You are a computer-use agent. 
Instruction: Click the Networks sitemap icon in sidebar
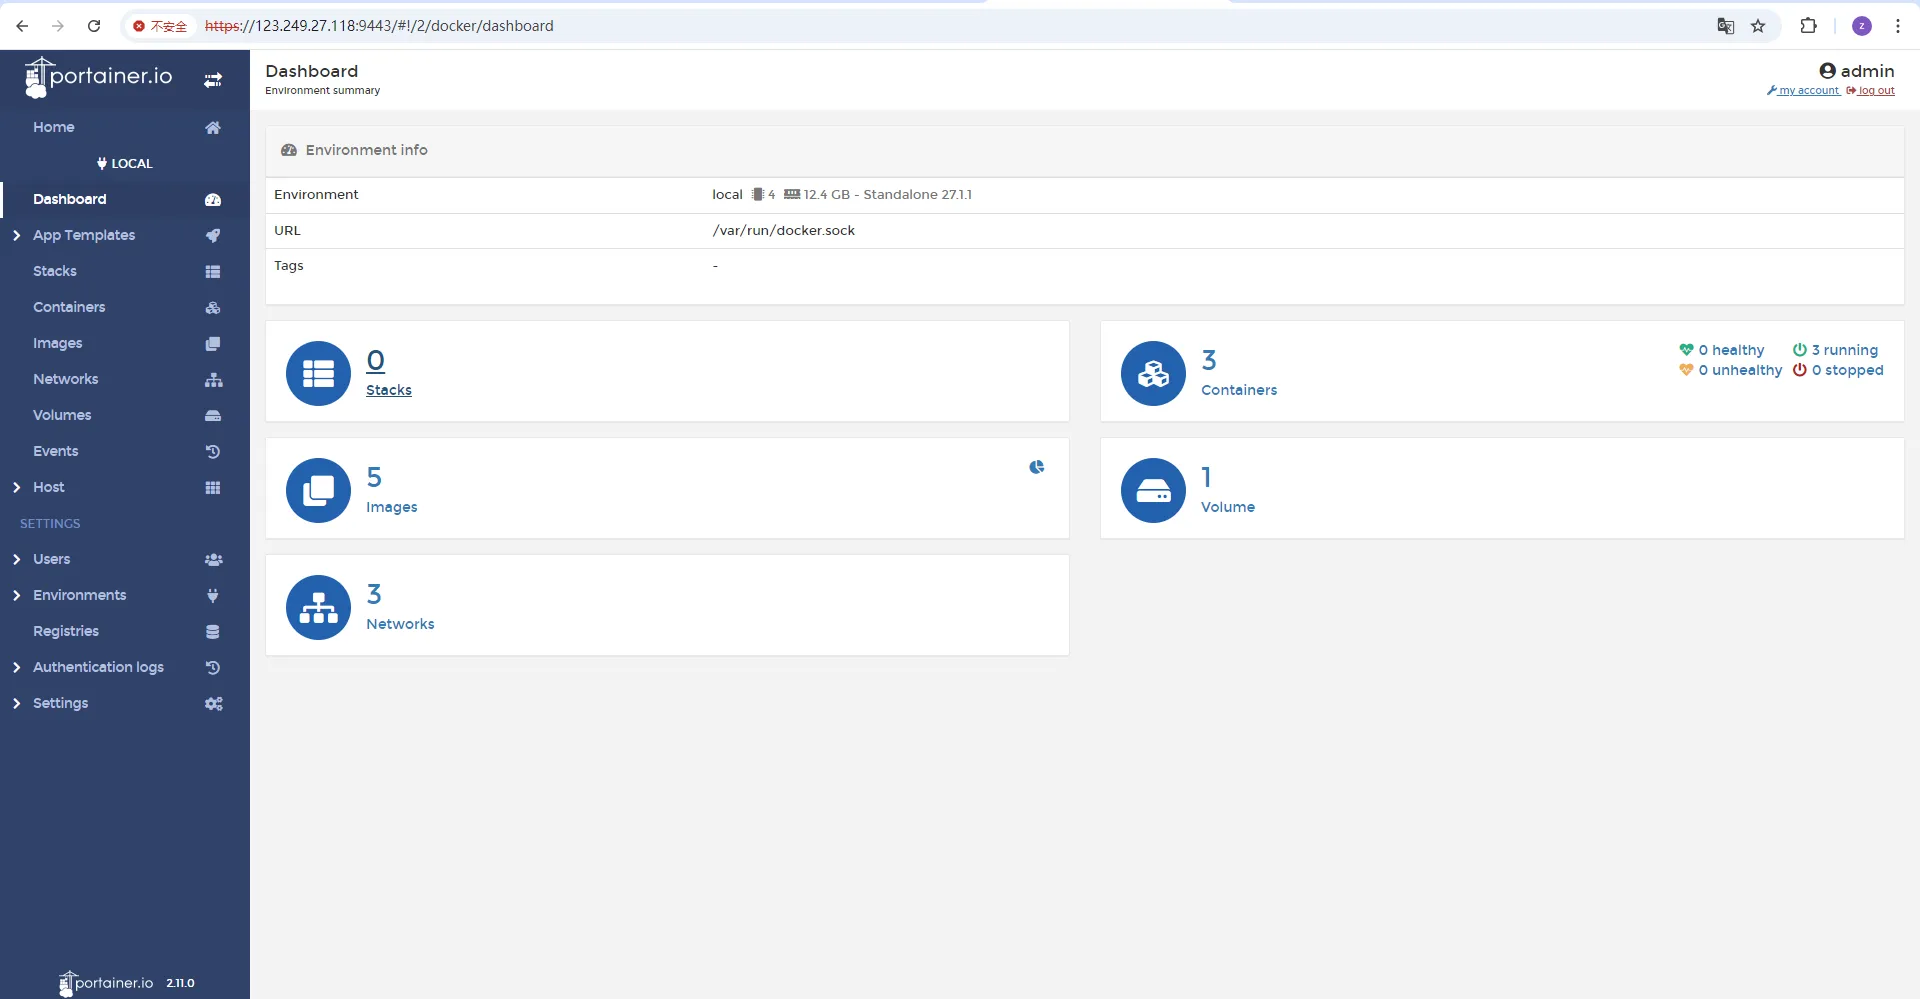(213, 380)
